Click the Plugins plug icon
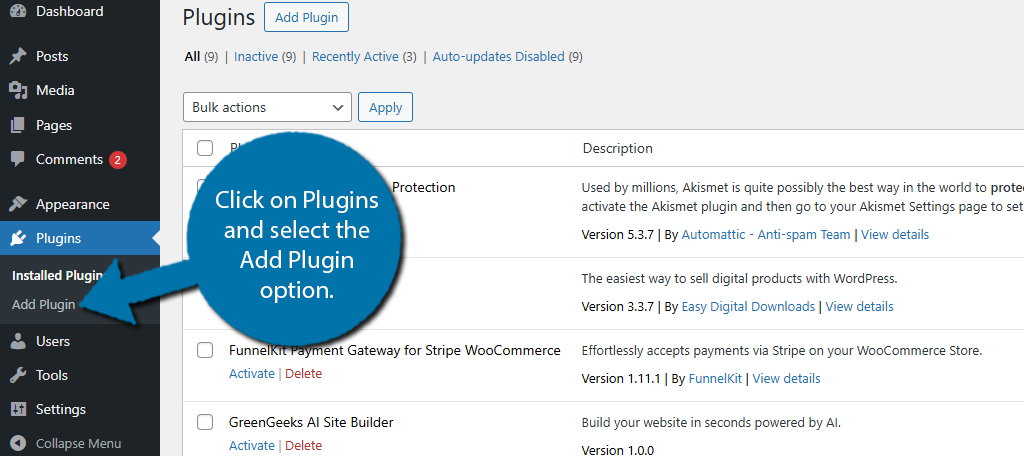 18,238
